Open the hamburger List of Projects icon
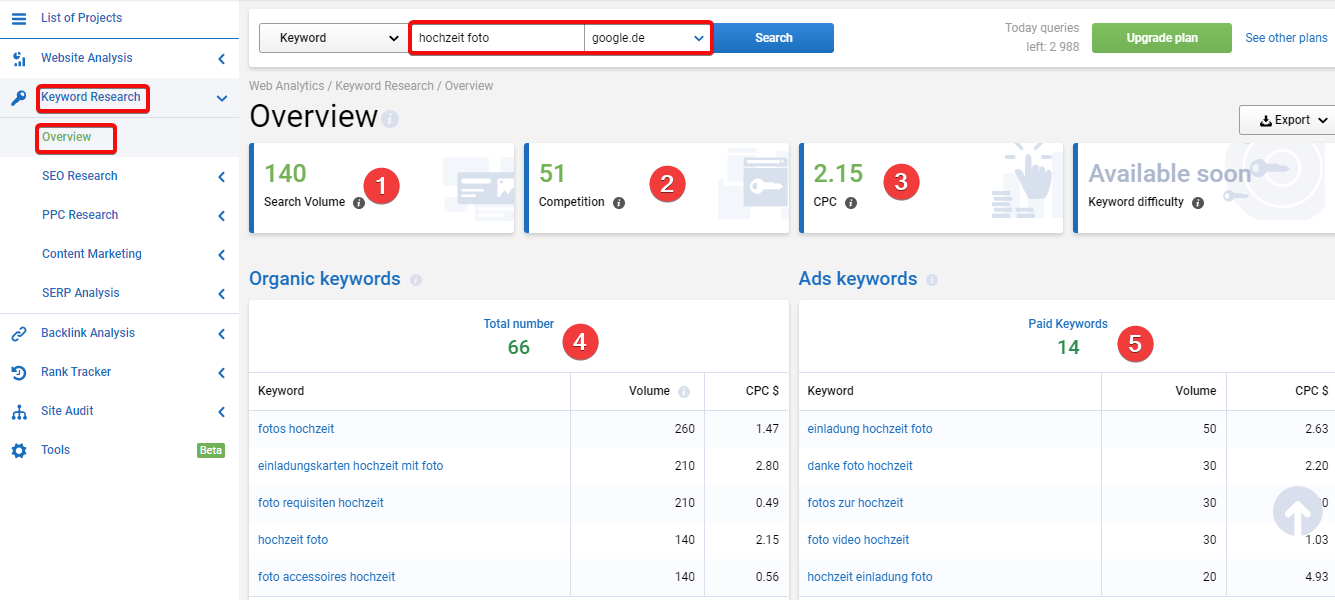 point(19,18)
